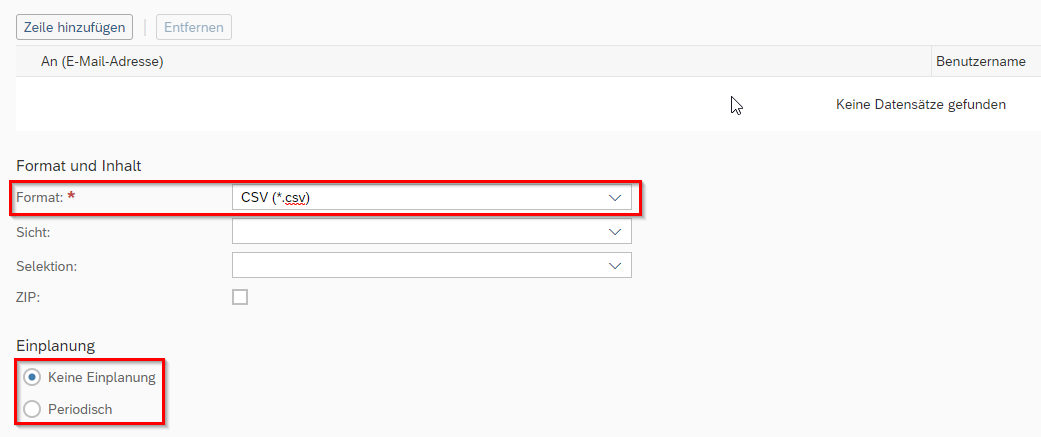Click the Selektion field label
The height and width of the screenshot is (437, 1041).
[x=46, y=266]
